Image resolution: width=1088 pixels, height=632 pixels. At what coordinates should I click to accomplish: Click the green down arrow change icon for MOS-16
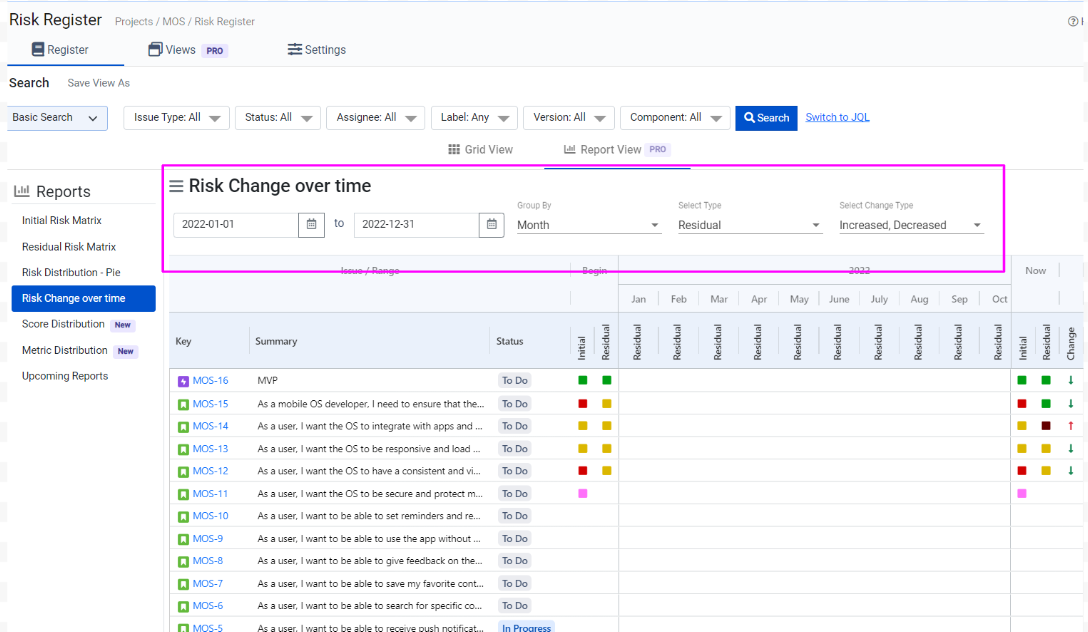click(x=1070, y=380)
